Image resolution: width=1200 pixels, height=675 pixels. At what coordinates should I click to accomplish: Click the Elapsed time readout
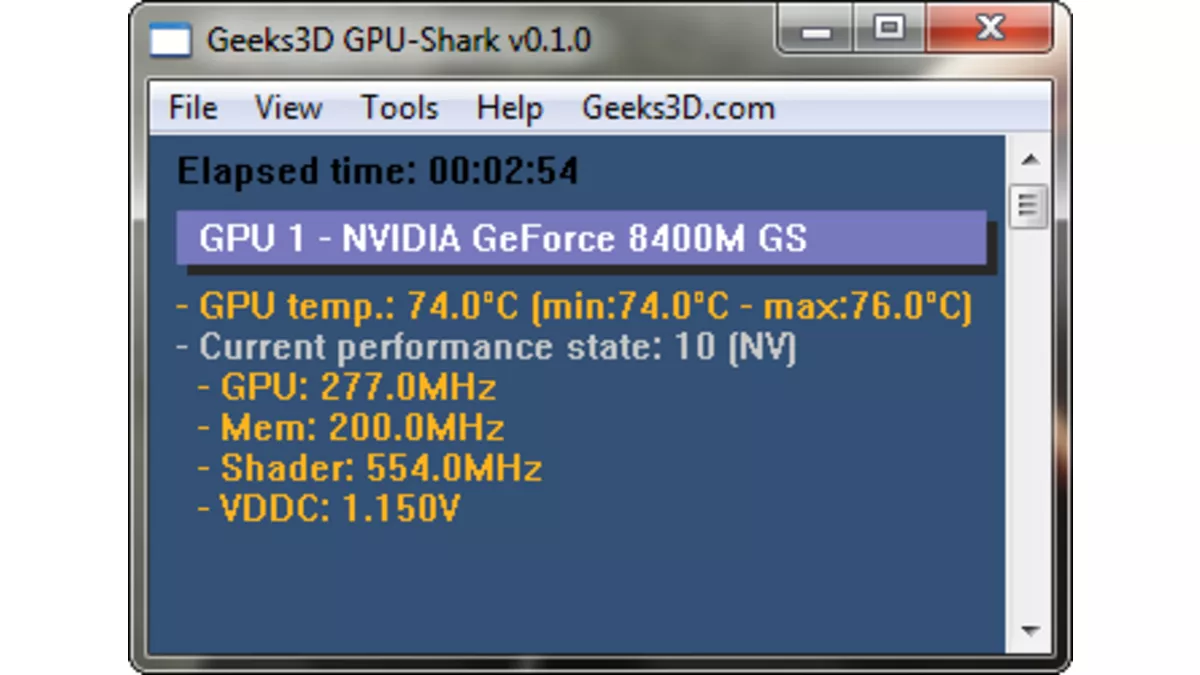click(378, 171)
